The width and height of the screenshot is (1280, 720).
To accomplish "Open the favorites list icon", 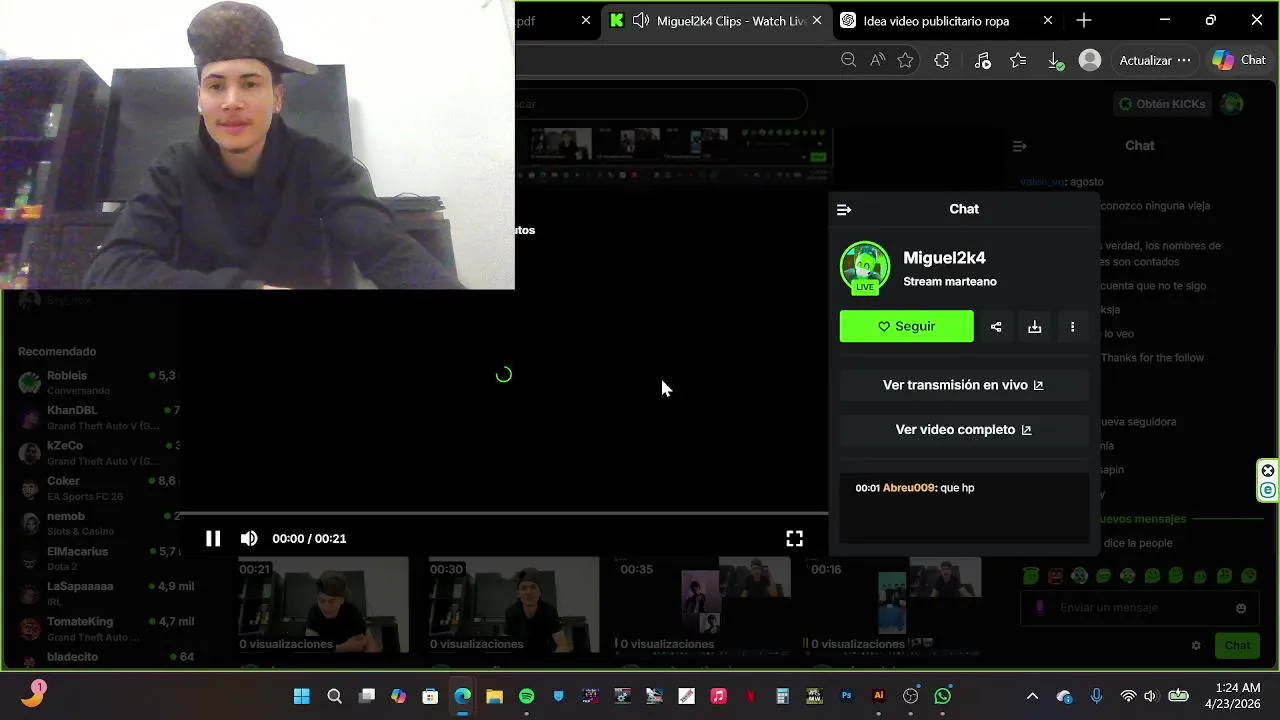I will point(1018,60).
